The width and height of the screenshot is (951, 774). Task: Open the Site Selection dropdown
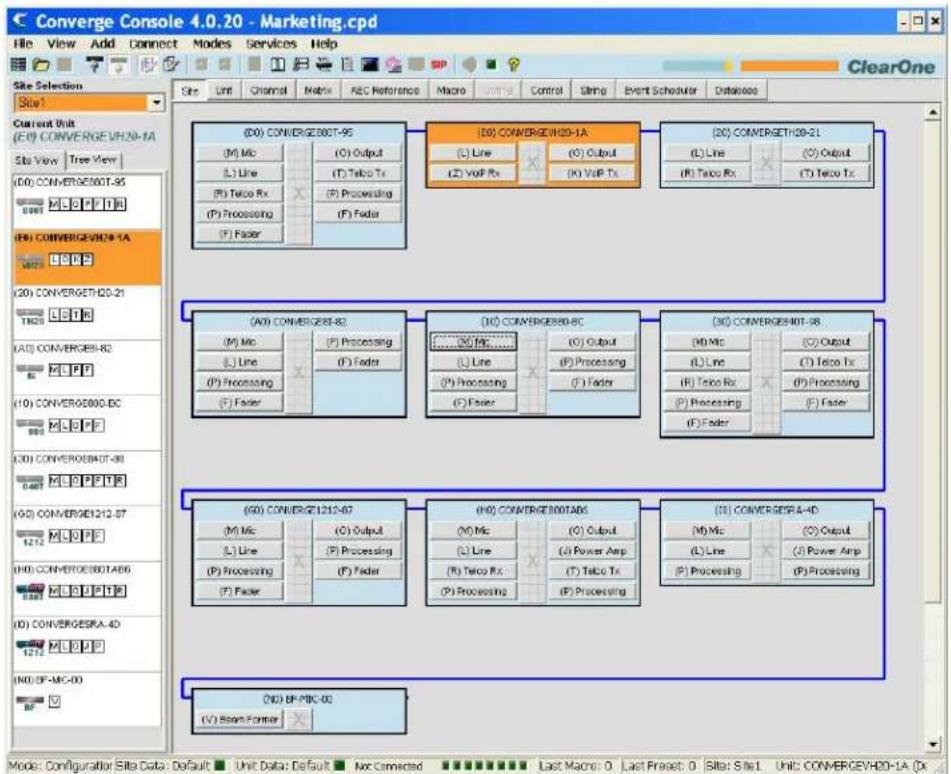click(156, 103)
